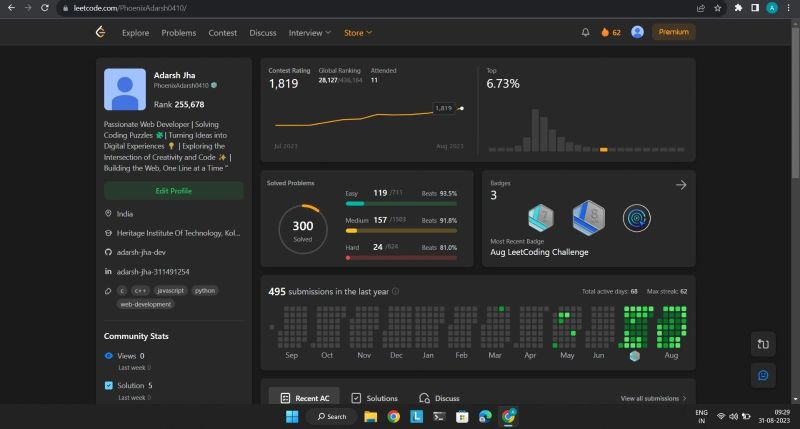Switch to the Solutions tab
This screenshot has width=800, height=429.
coord(374,398)
